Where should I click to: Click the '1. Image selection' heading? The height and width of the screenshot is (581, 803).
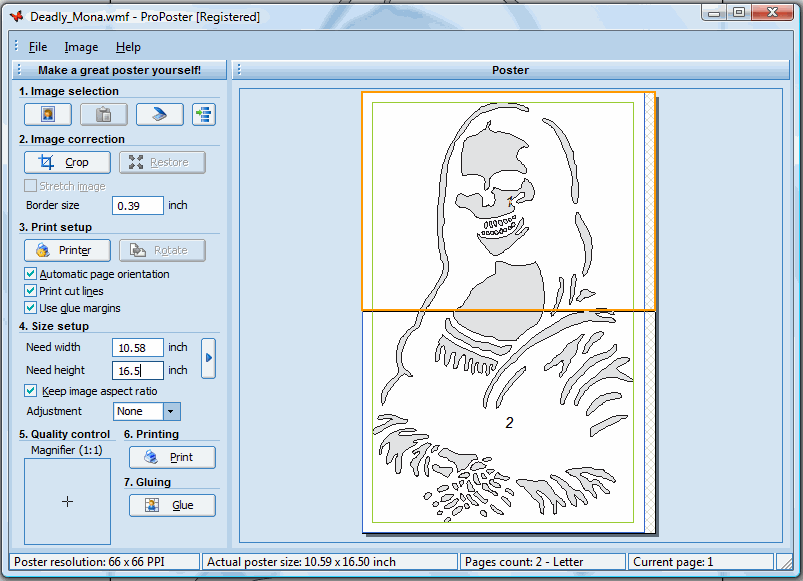69,91
